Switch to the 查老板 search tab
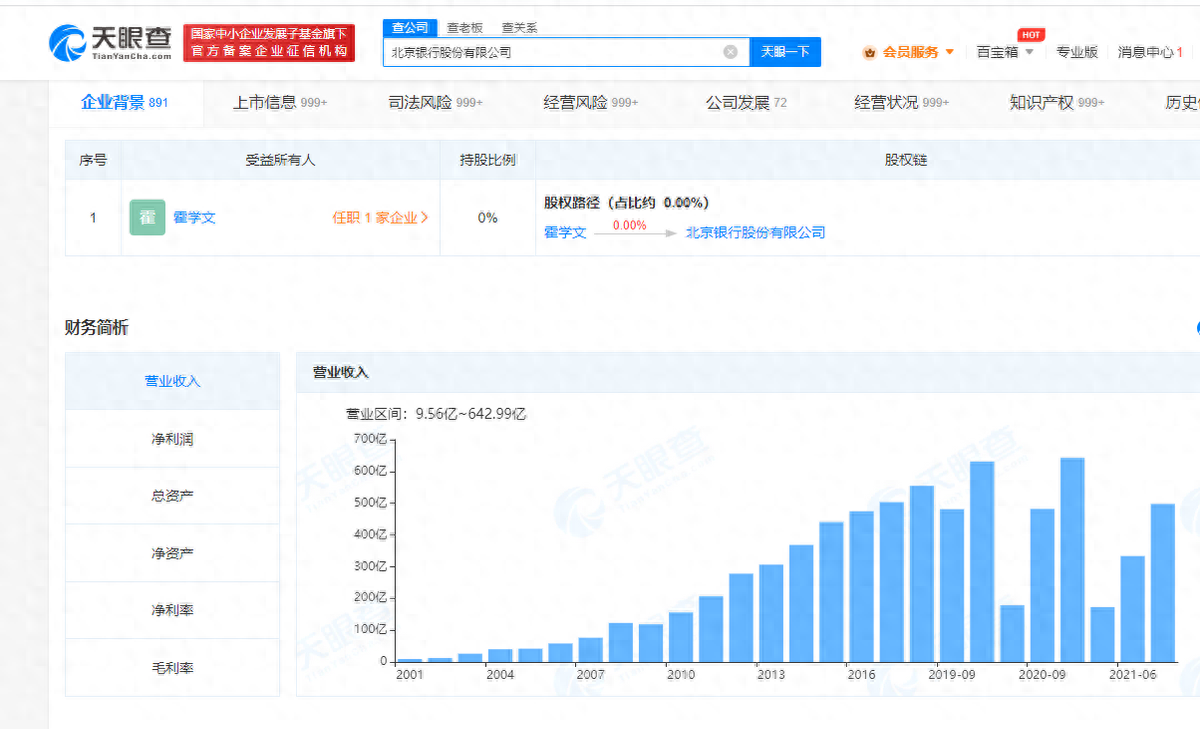Screen dimensions: 1200x729 click(x=464, y=28)
